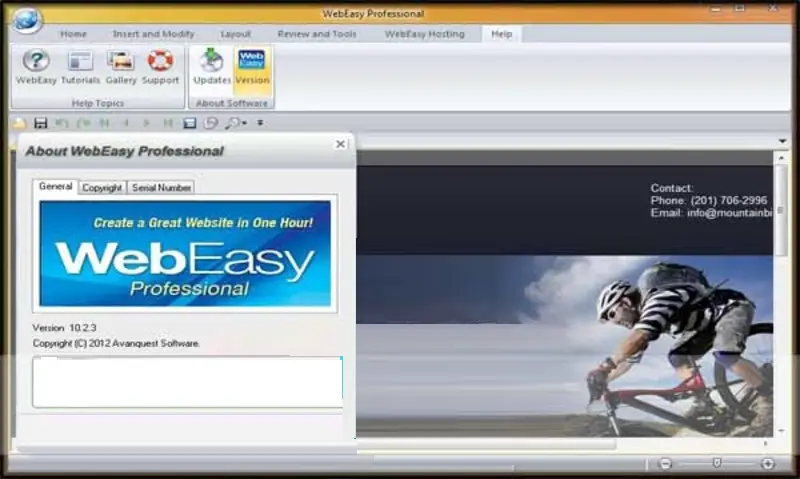This screenshot has width=800, height=479.
Task: Expand the dropdown arrow above the page canvas
Action: point(782,141)
